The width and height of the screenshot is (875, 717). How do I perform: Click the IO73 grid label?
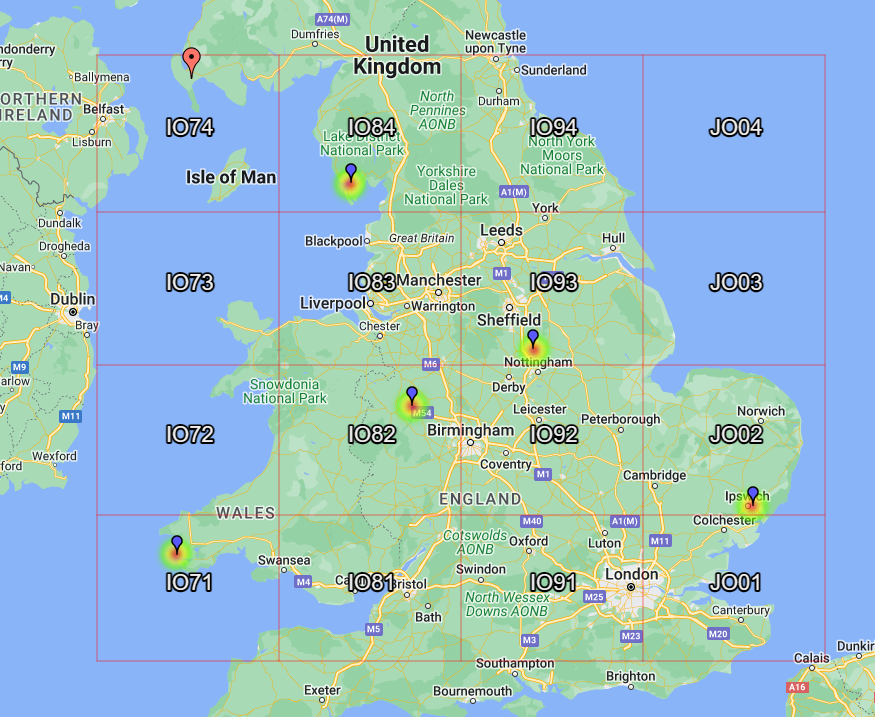click(190, 282)
